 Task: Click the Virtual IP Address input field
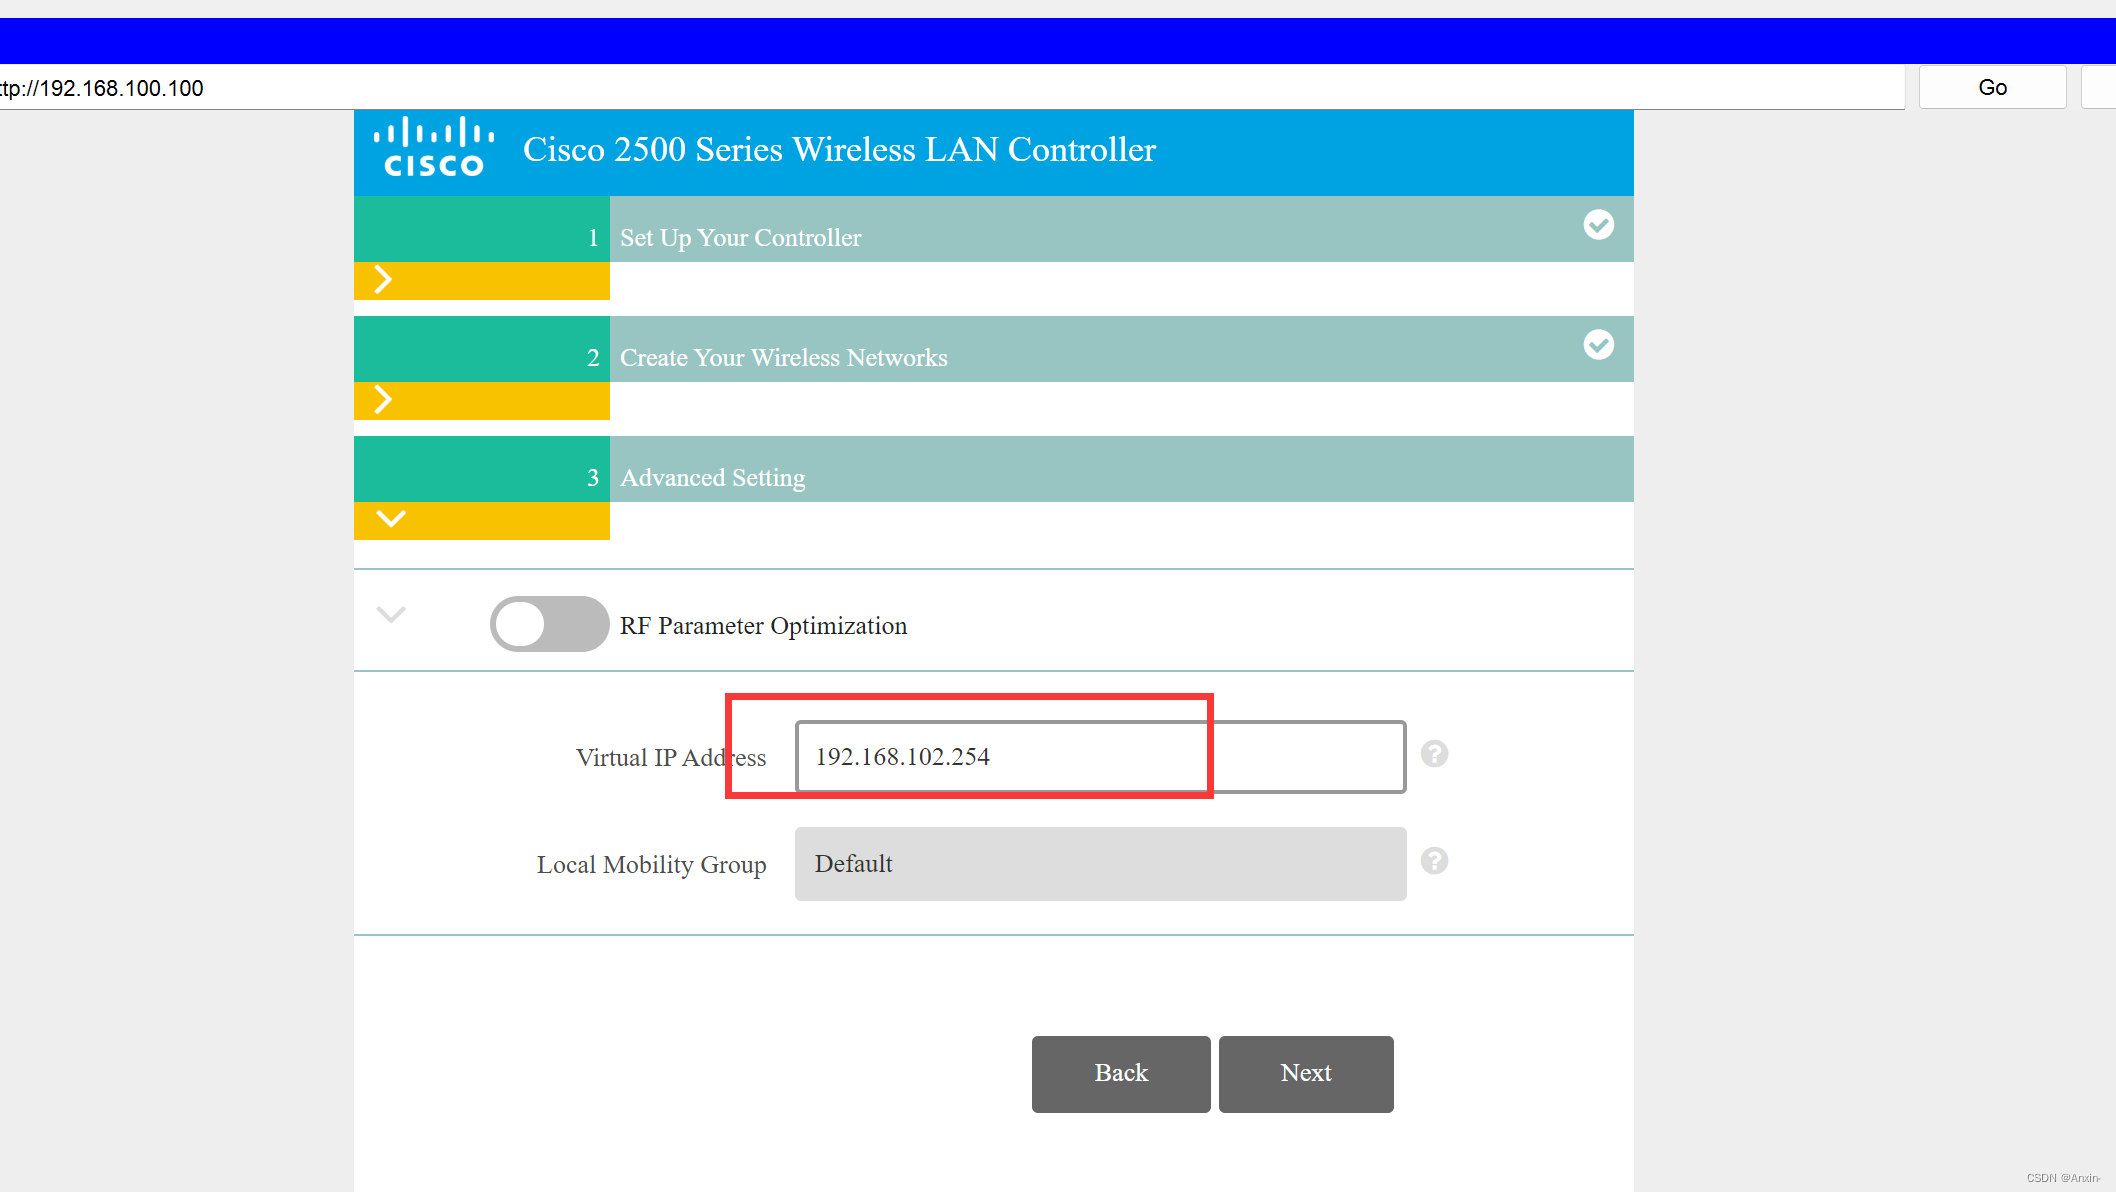coord(1100,756)
